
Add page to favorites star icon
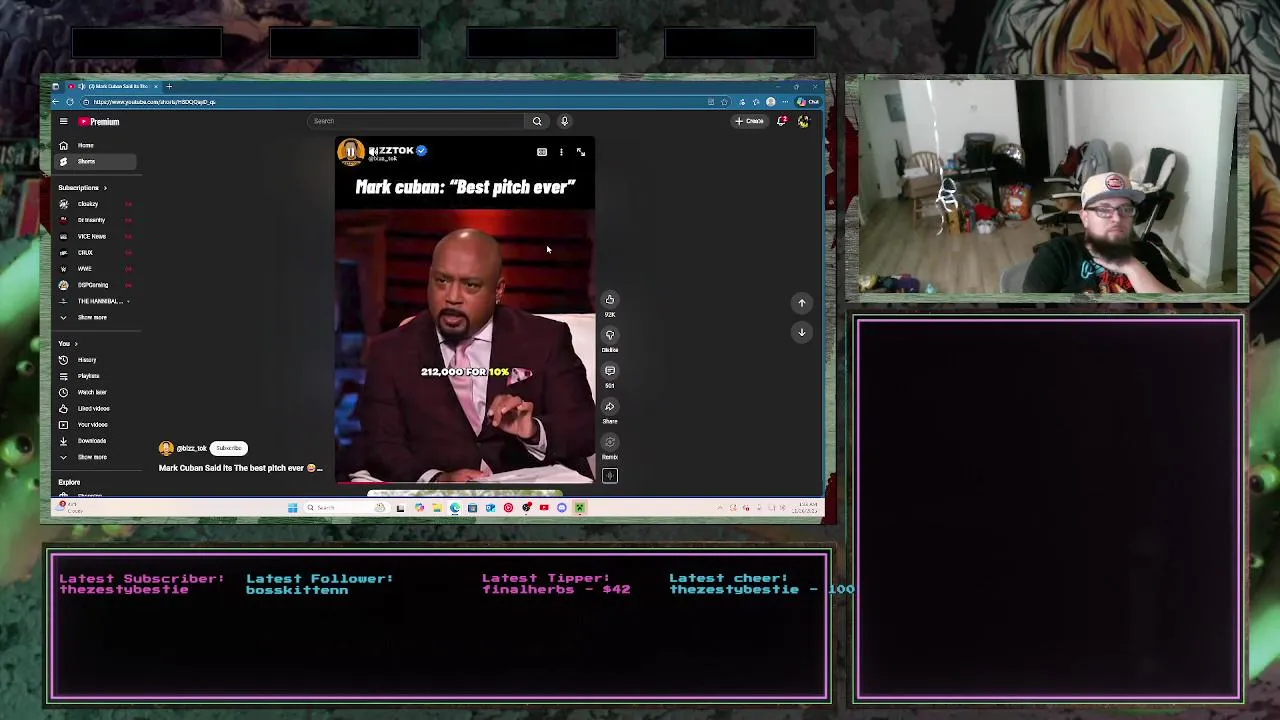tap(724, 102)
